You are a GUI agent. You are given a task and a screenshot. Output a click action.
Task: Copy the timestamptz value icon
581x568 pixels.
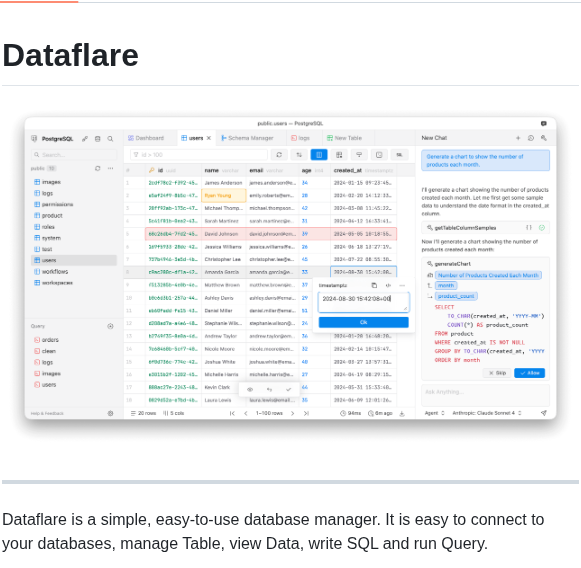click(x=374, y=285)
